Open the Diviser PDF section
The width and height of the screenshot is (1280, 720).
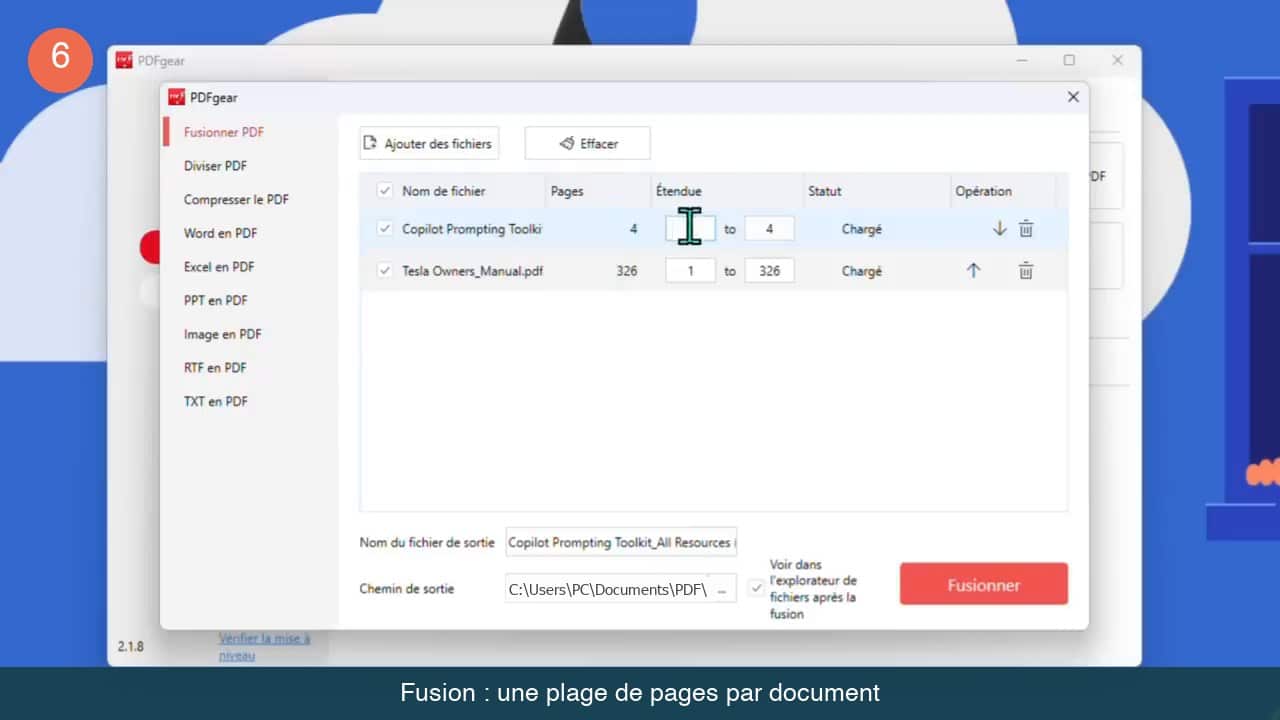pyautogui.click(x=215, y=166)
